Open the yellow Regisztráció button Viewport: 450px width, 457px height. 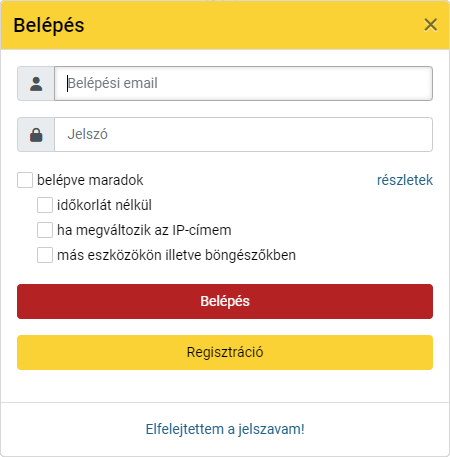pos(225,352)
